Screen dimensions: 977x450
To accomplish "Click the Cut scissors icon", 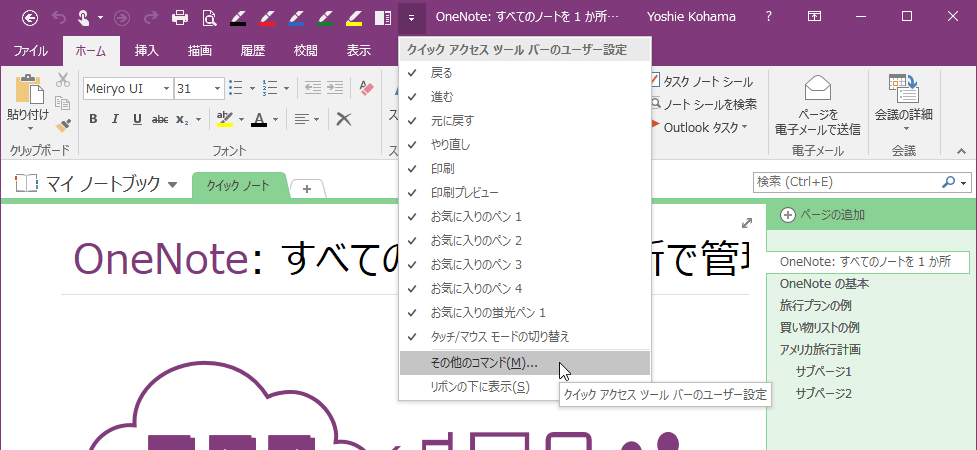I will coord(62,80).
